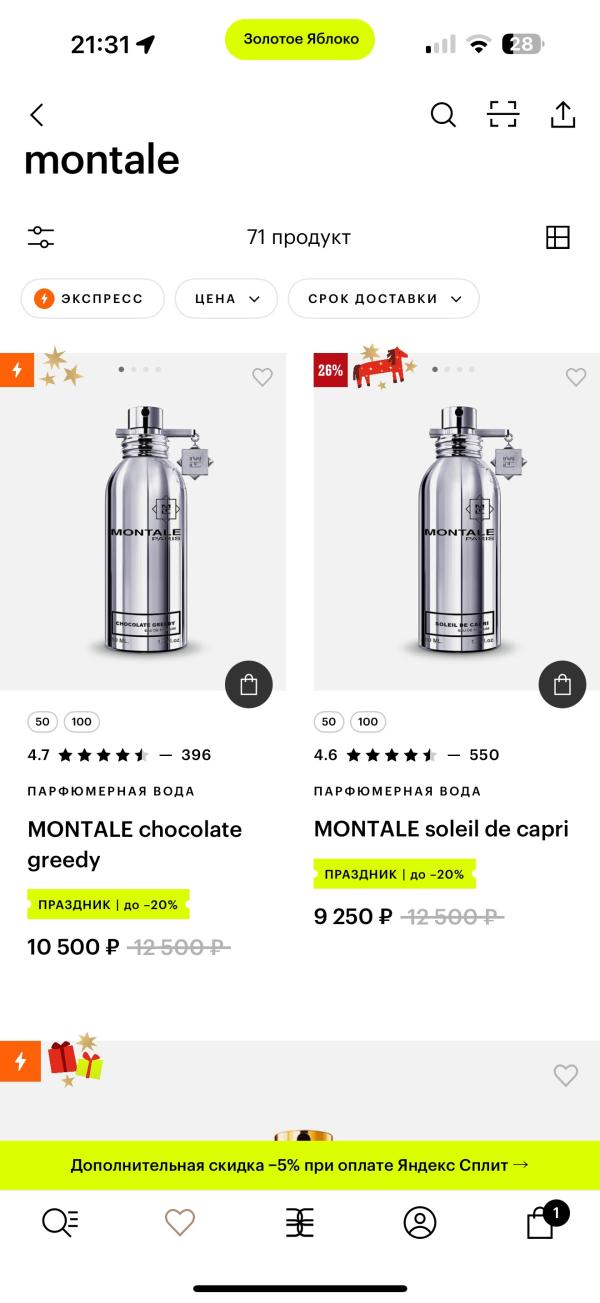Add chocolate greedy to shopping bag
This screenshot has width=600, height=1303.
248,685
